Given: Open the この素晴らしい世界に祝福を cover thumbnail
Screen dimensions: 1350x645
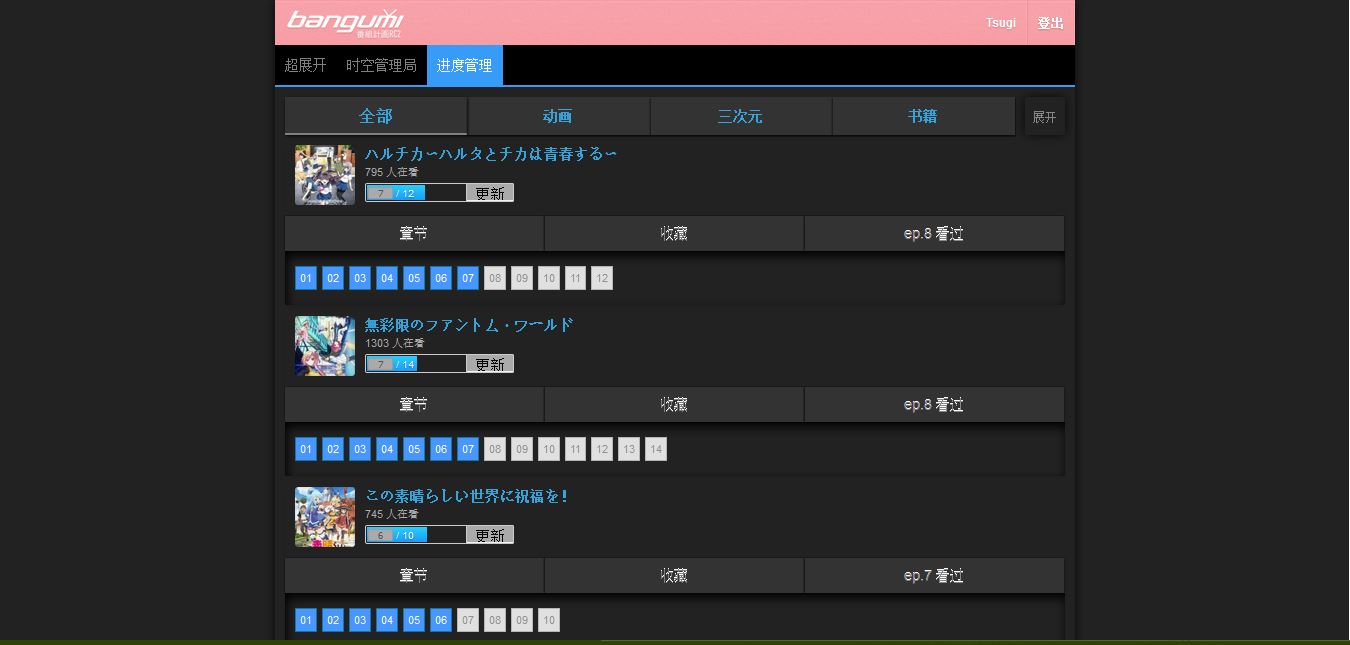Looking at the screenshot, I should coord(324,517).
